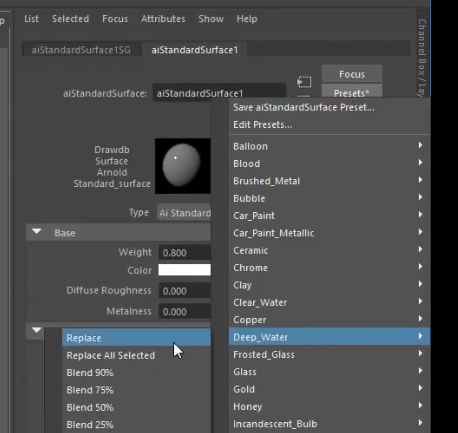Screen dimensions: 458x433
Task: Click the input connection arrow icon
Action: 304,82
